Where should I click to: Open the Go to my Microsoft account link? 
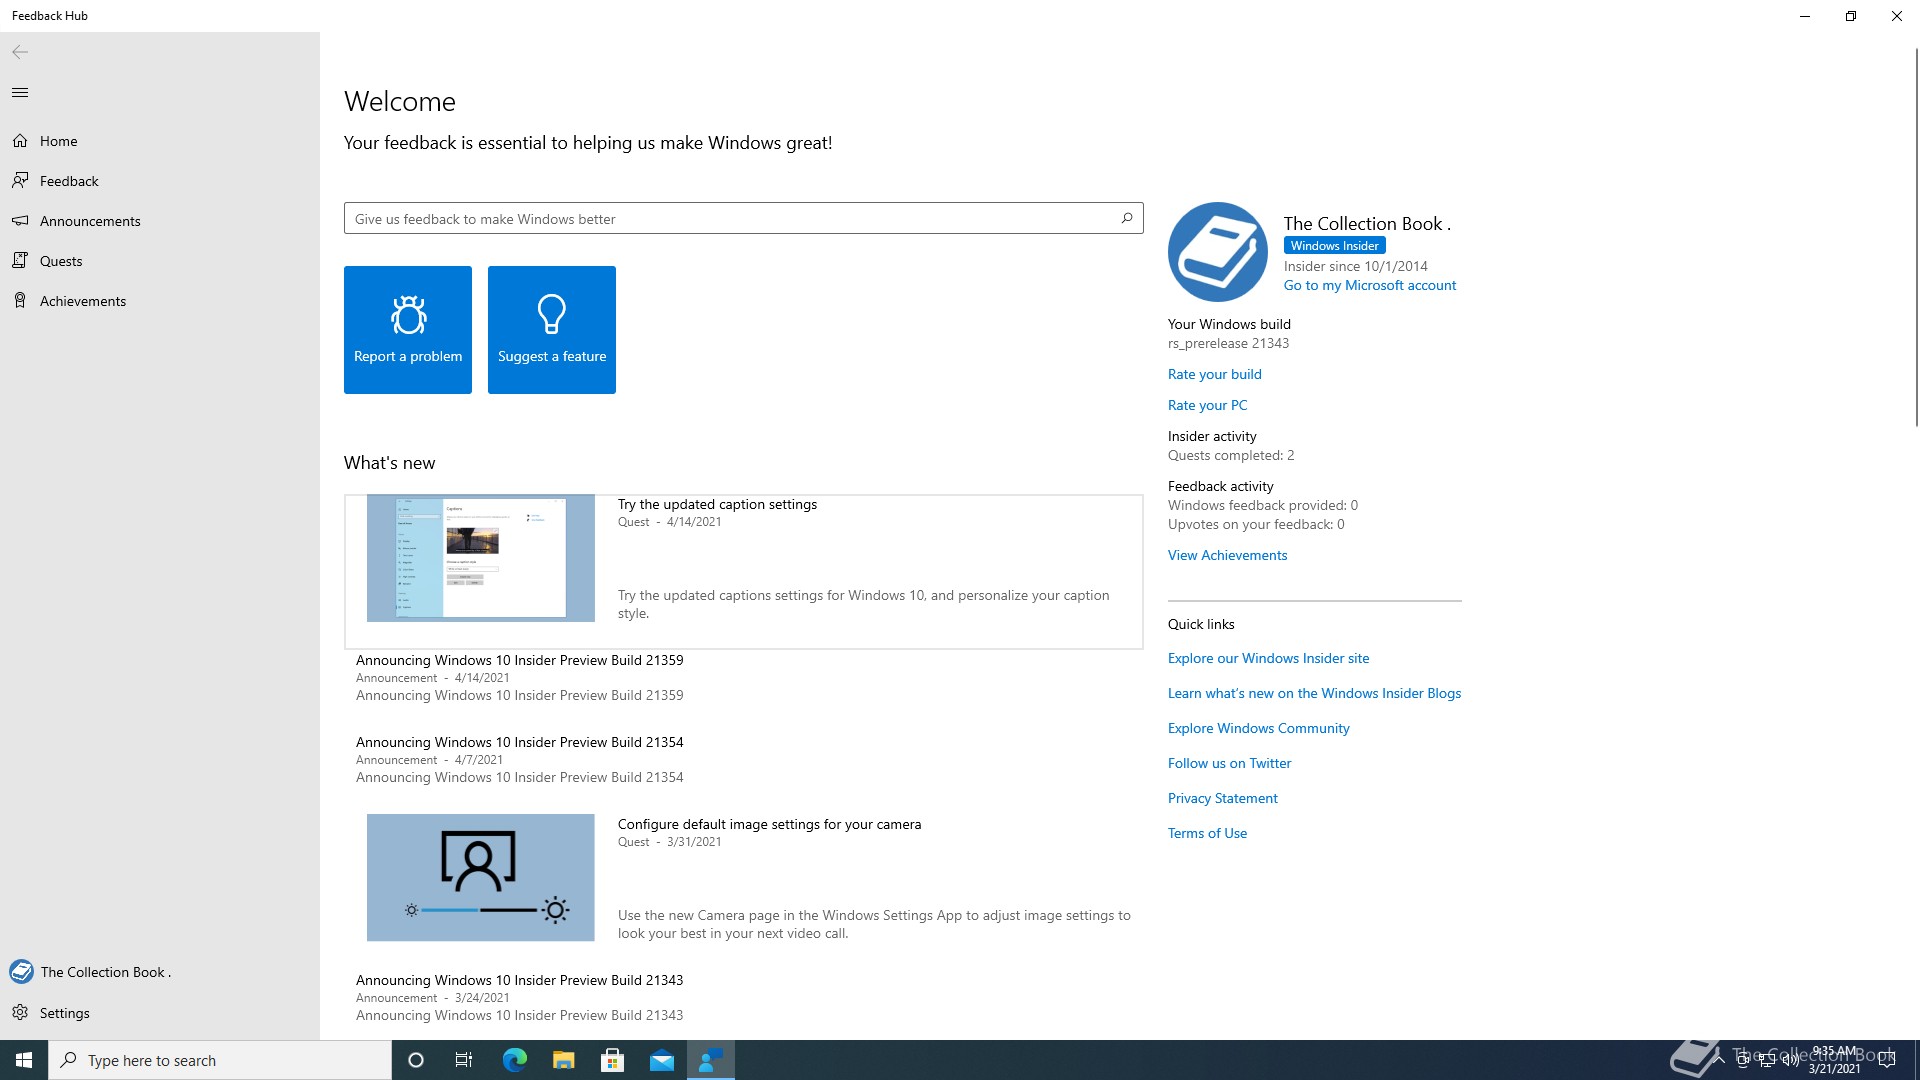click(x=1369, y=286)
